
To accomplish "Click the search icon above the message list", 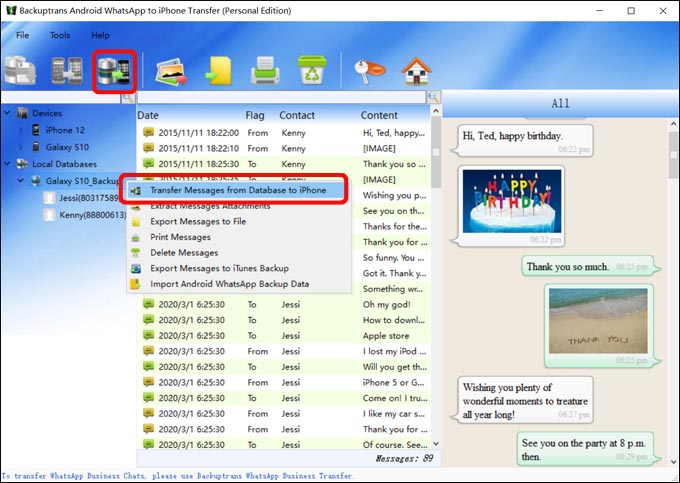I will [x=433, y=97].
